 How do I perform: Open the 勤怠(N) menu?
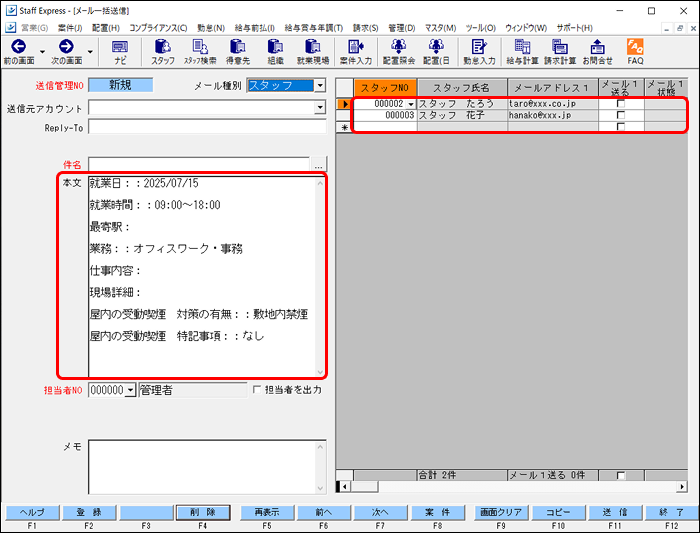click(x=211, y=28)
